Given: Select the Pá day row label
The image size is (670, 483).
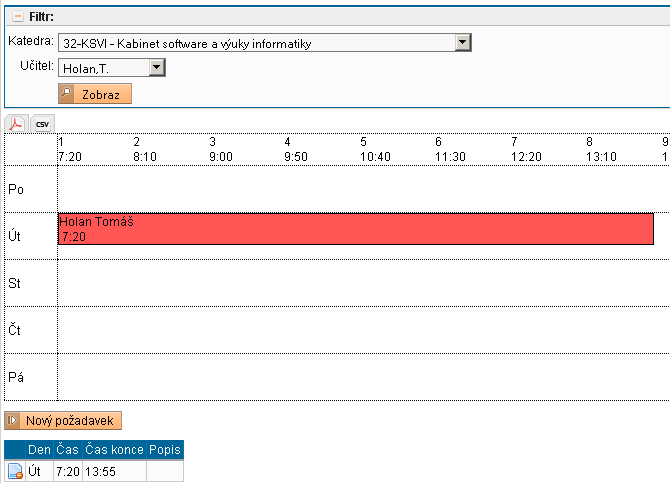Looking at the screenshot, I should coord(16,378).
